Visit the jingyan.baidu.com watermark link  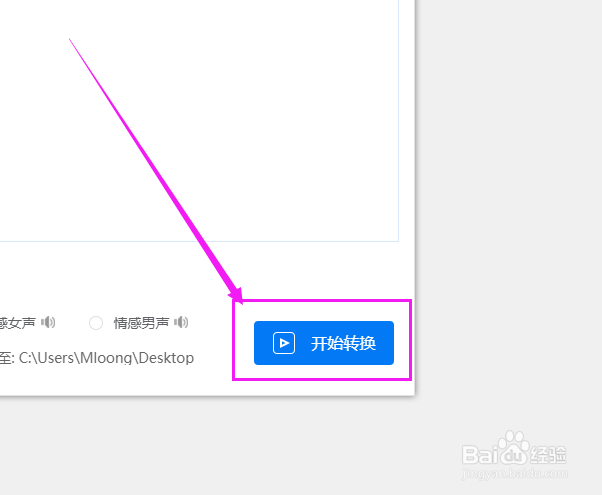pos(514,473)
